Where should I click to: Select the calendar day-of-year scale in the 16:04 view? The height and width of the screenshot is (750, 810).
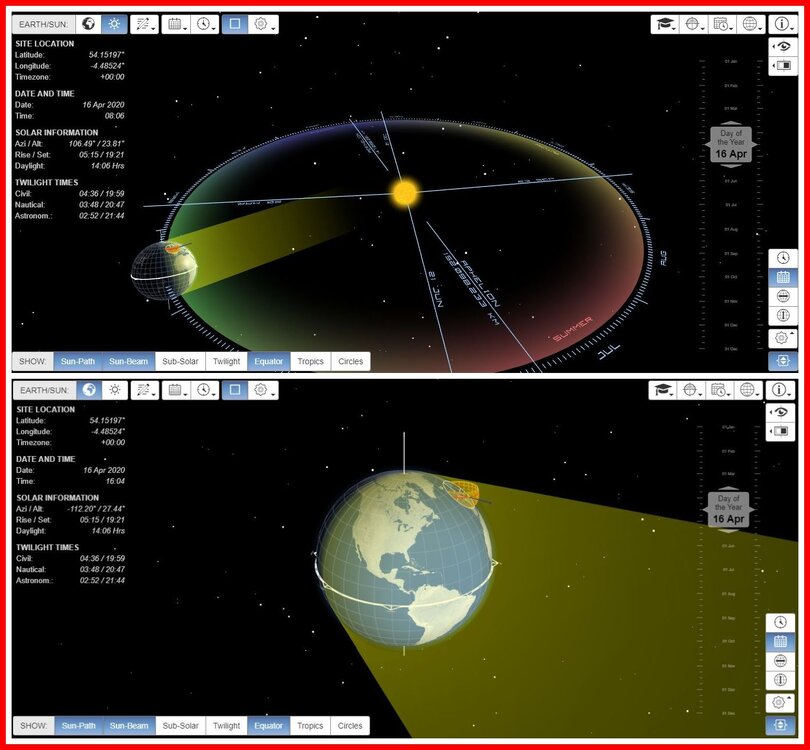781,642
